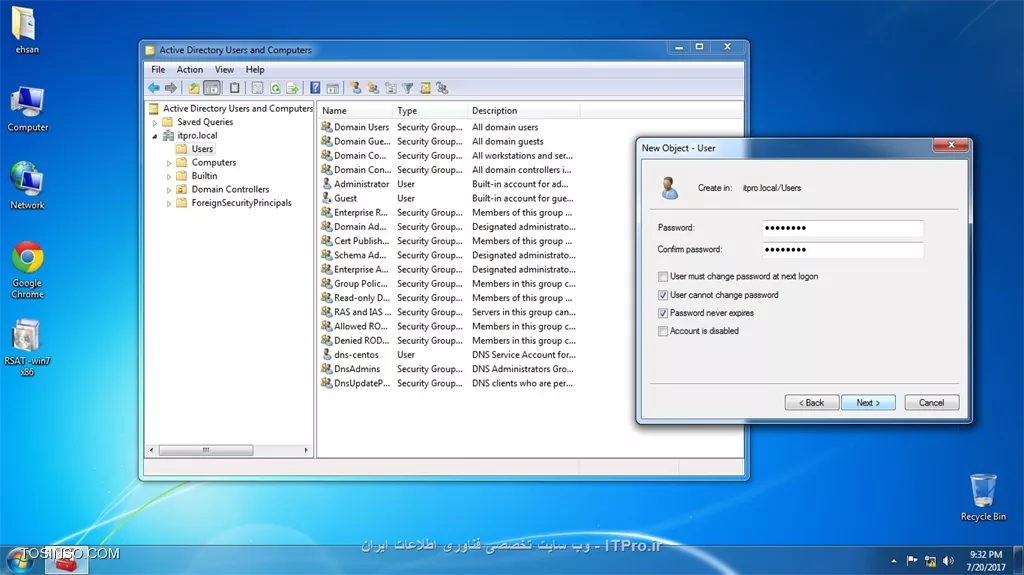Expand the Domain Controllers tree node
The height and width of the screenshot is (575, 1024).
click(168, 189)
